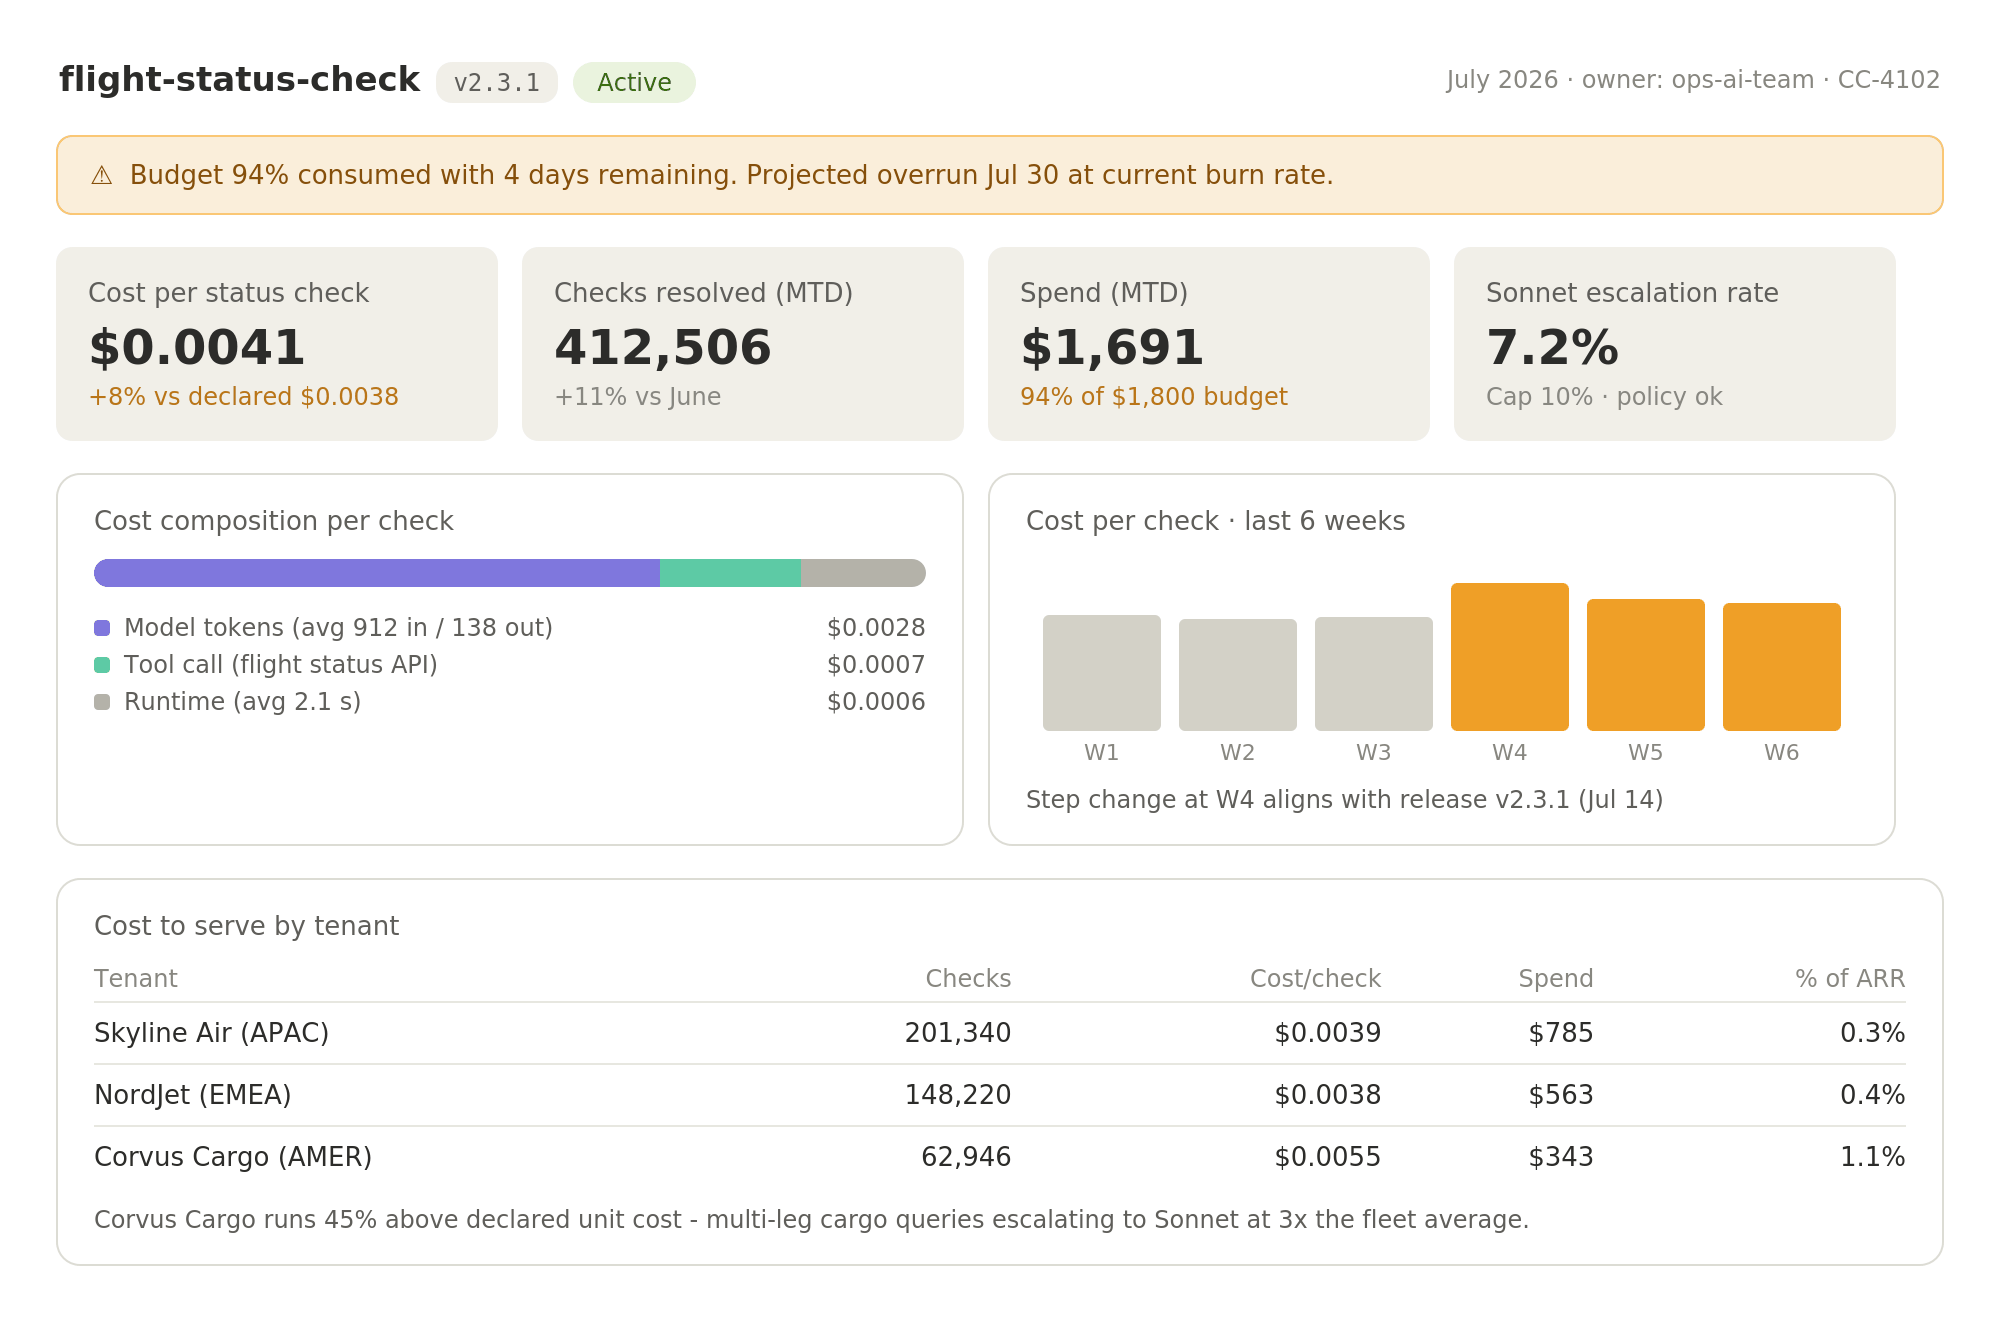Screen dimensions: 2000x1322
Task: Click NordJet's $563 spend cell
Action: (1561, 1095)
